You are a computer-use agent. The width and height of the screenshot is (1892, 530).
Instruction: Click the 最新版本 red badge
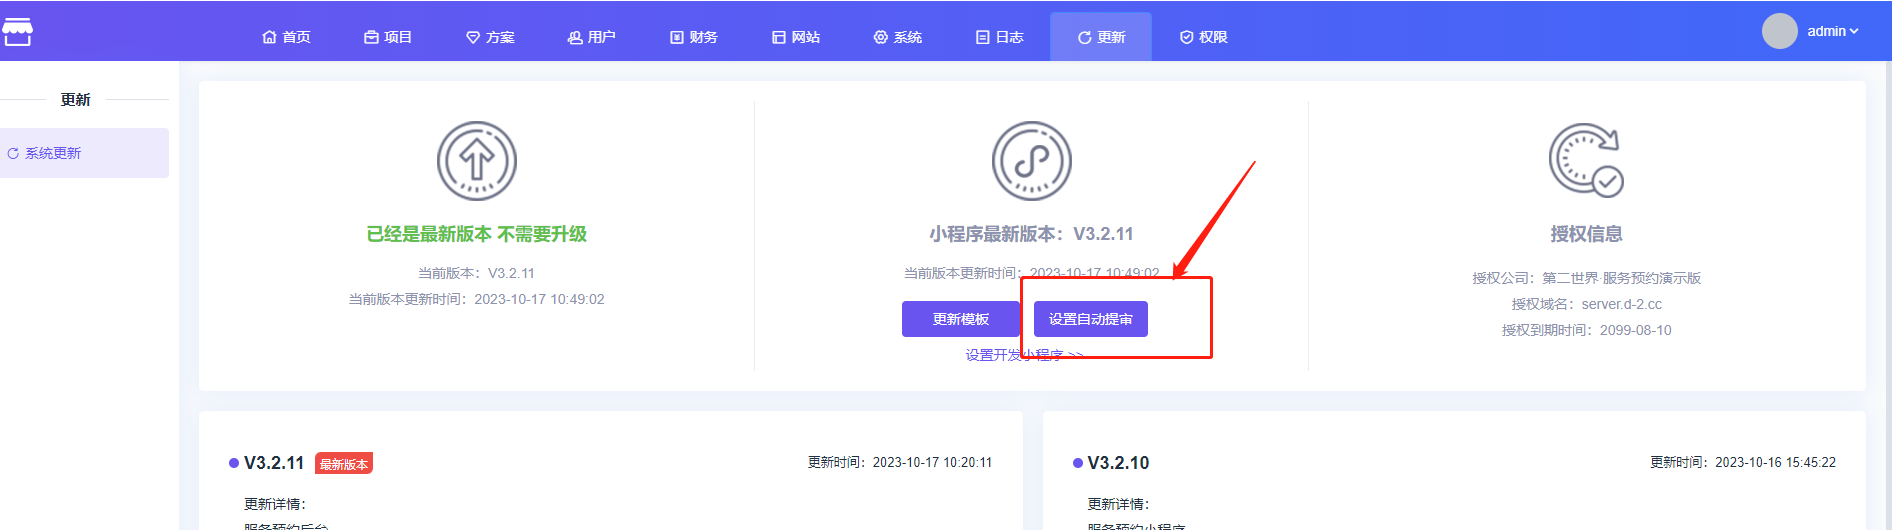click(x=344, y=464)
